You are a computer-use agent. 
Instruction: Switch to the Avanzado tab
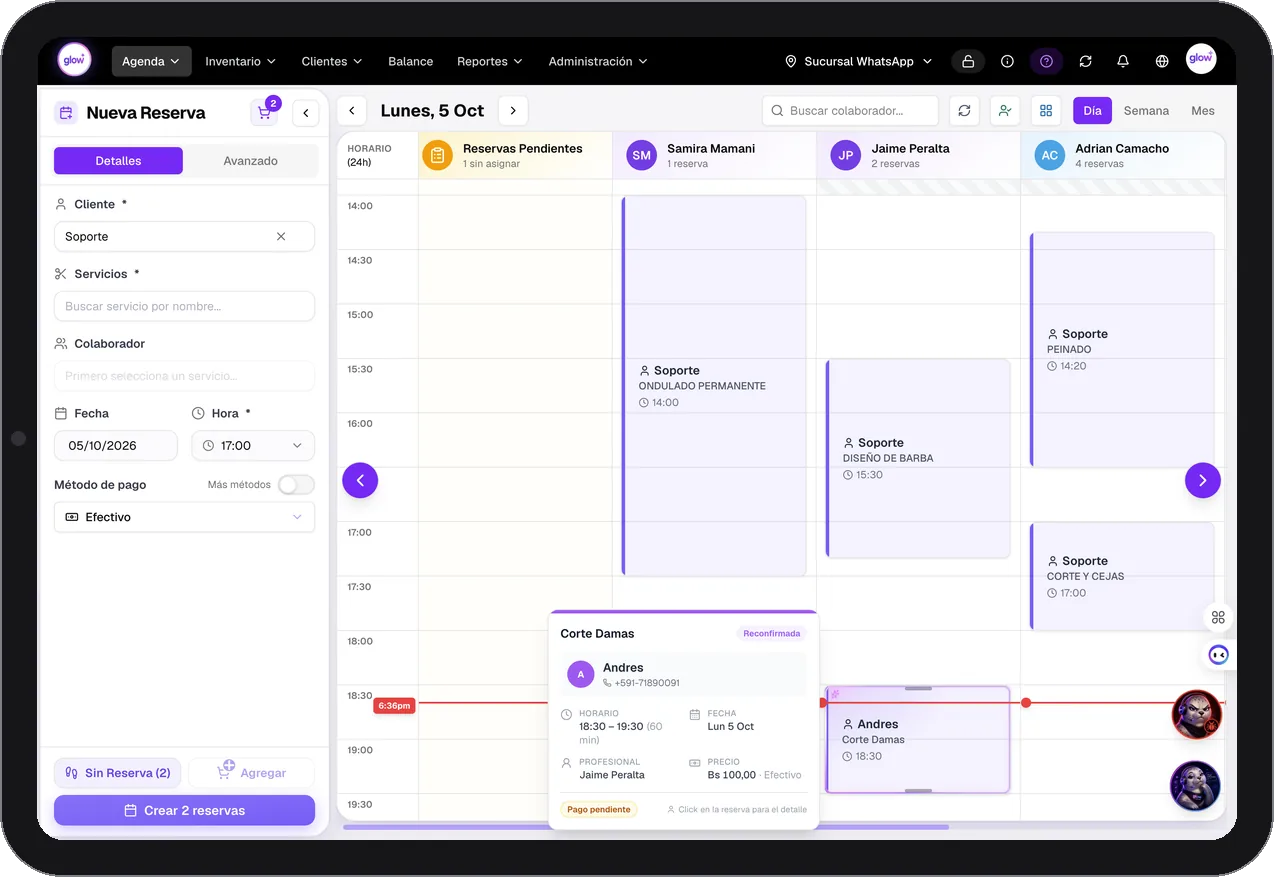point(251,161)
